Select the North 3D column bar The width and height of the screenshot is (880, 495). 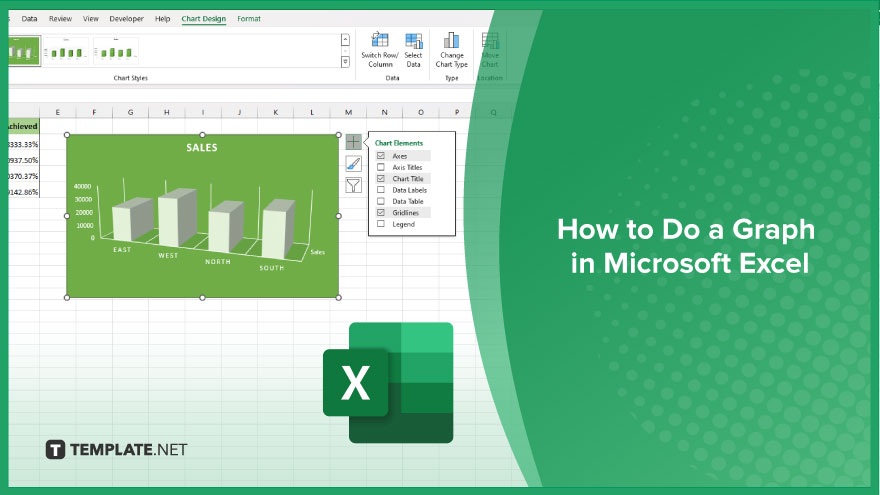pos(226,227)
